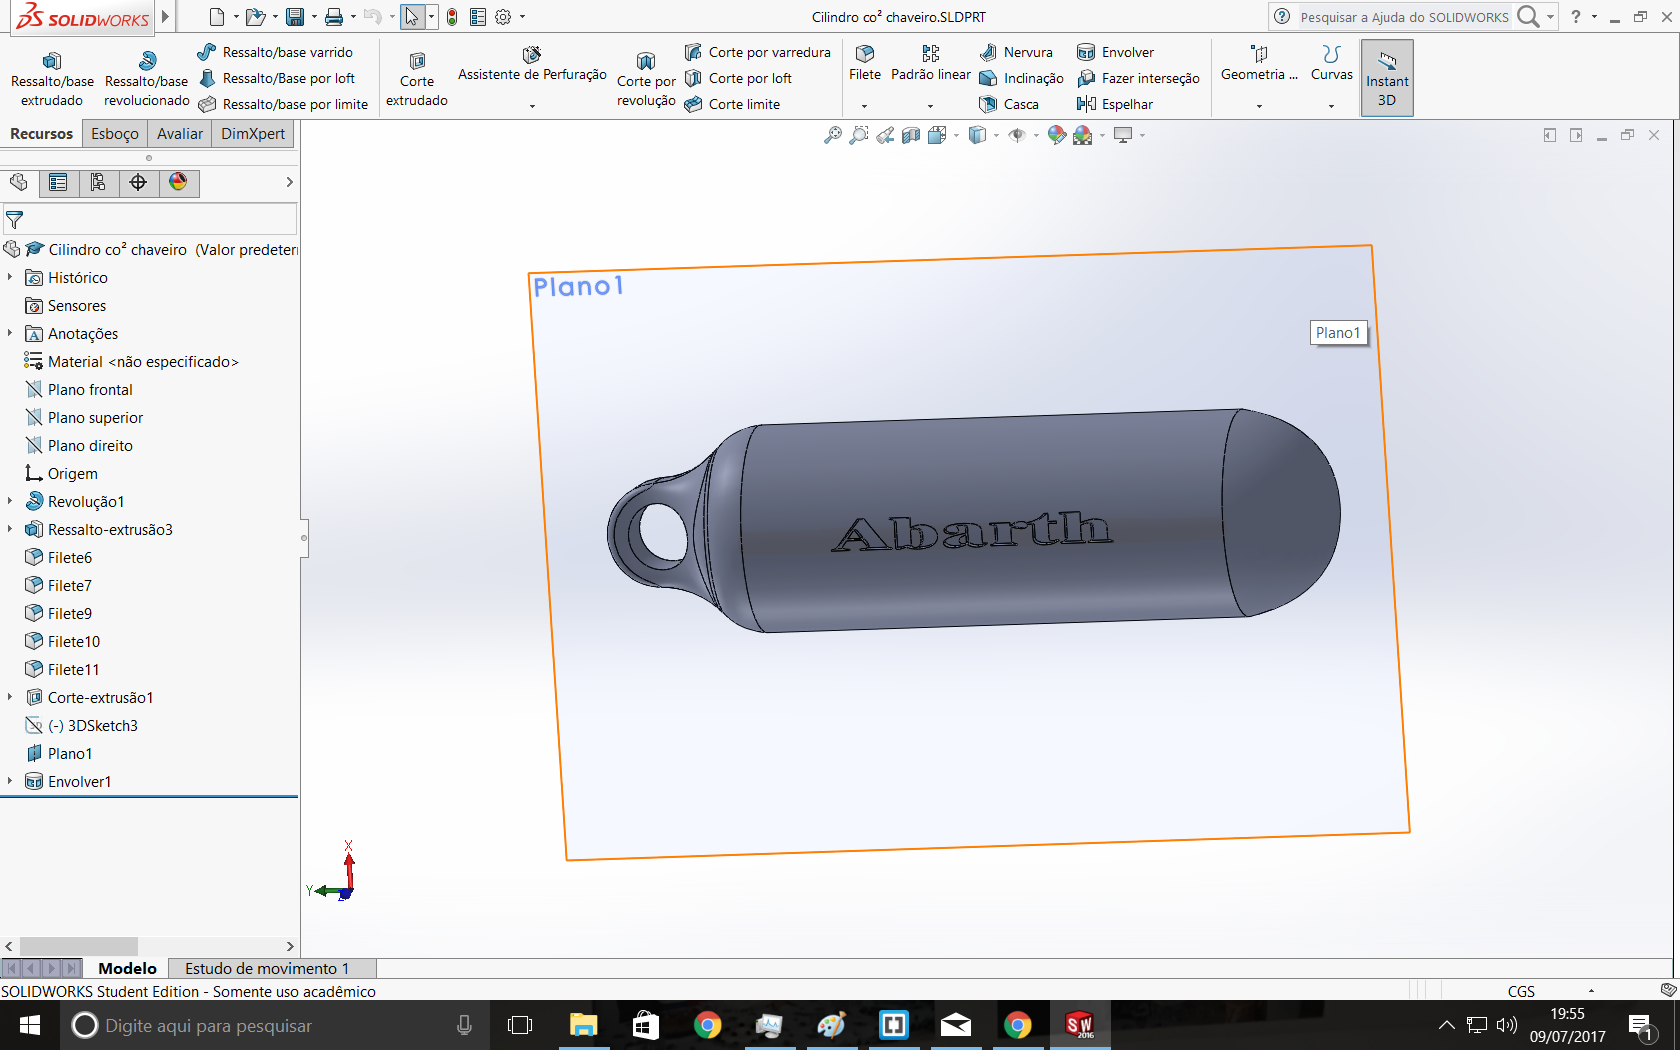Click the Casca tool
Image resolution: width=1680 pixels, height=1050 pixels.
click(x=1008, y=104)
